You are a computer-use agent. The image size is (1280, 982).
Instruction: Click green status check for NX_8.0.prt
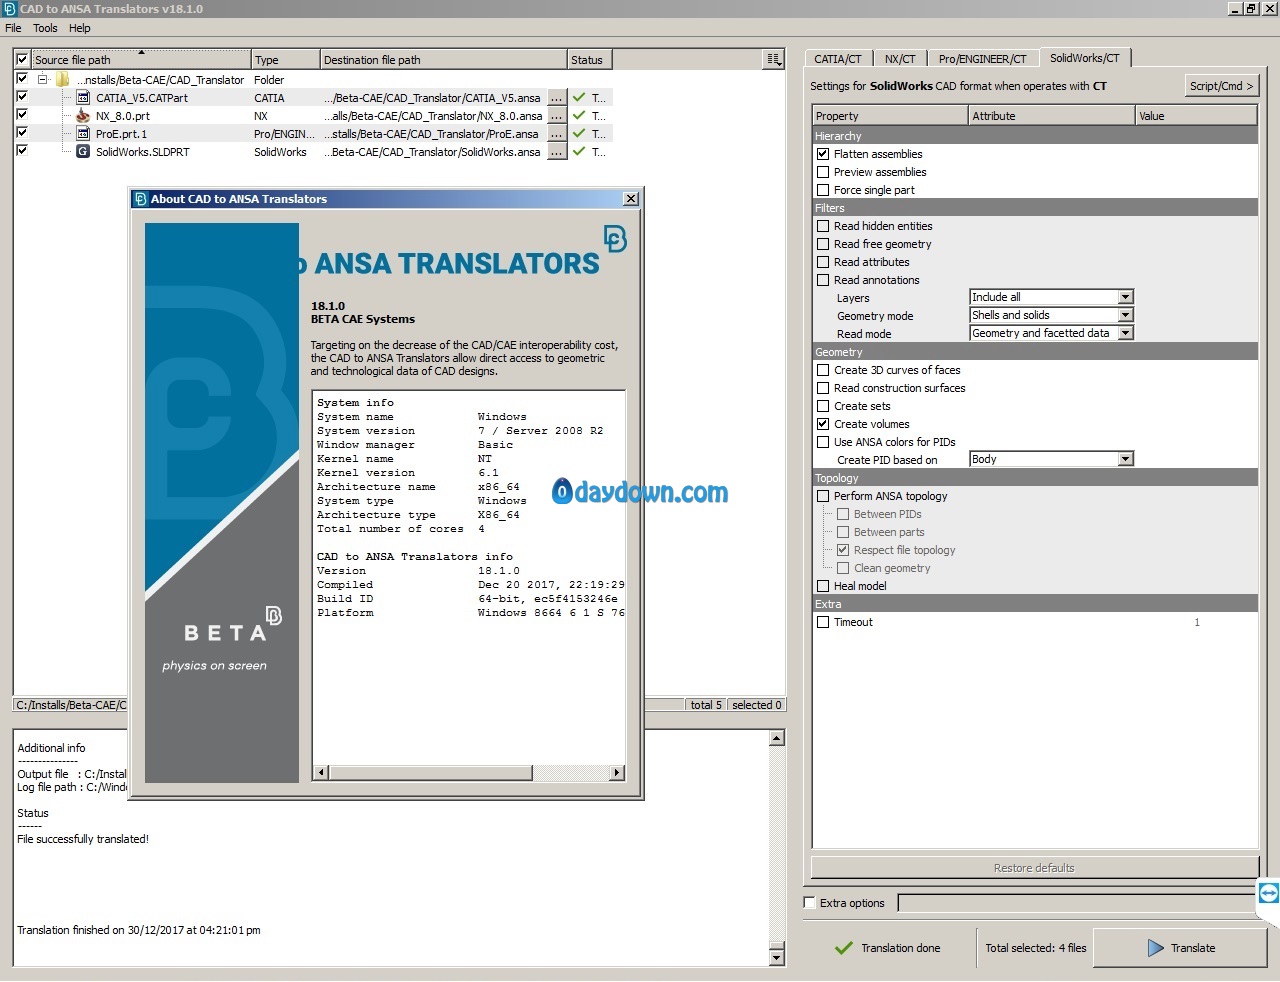[x=579, y=116]
